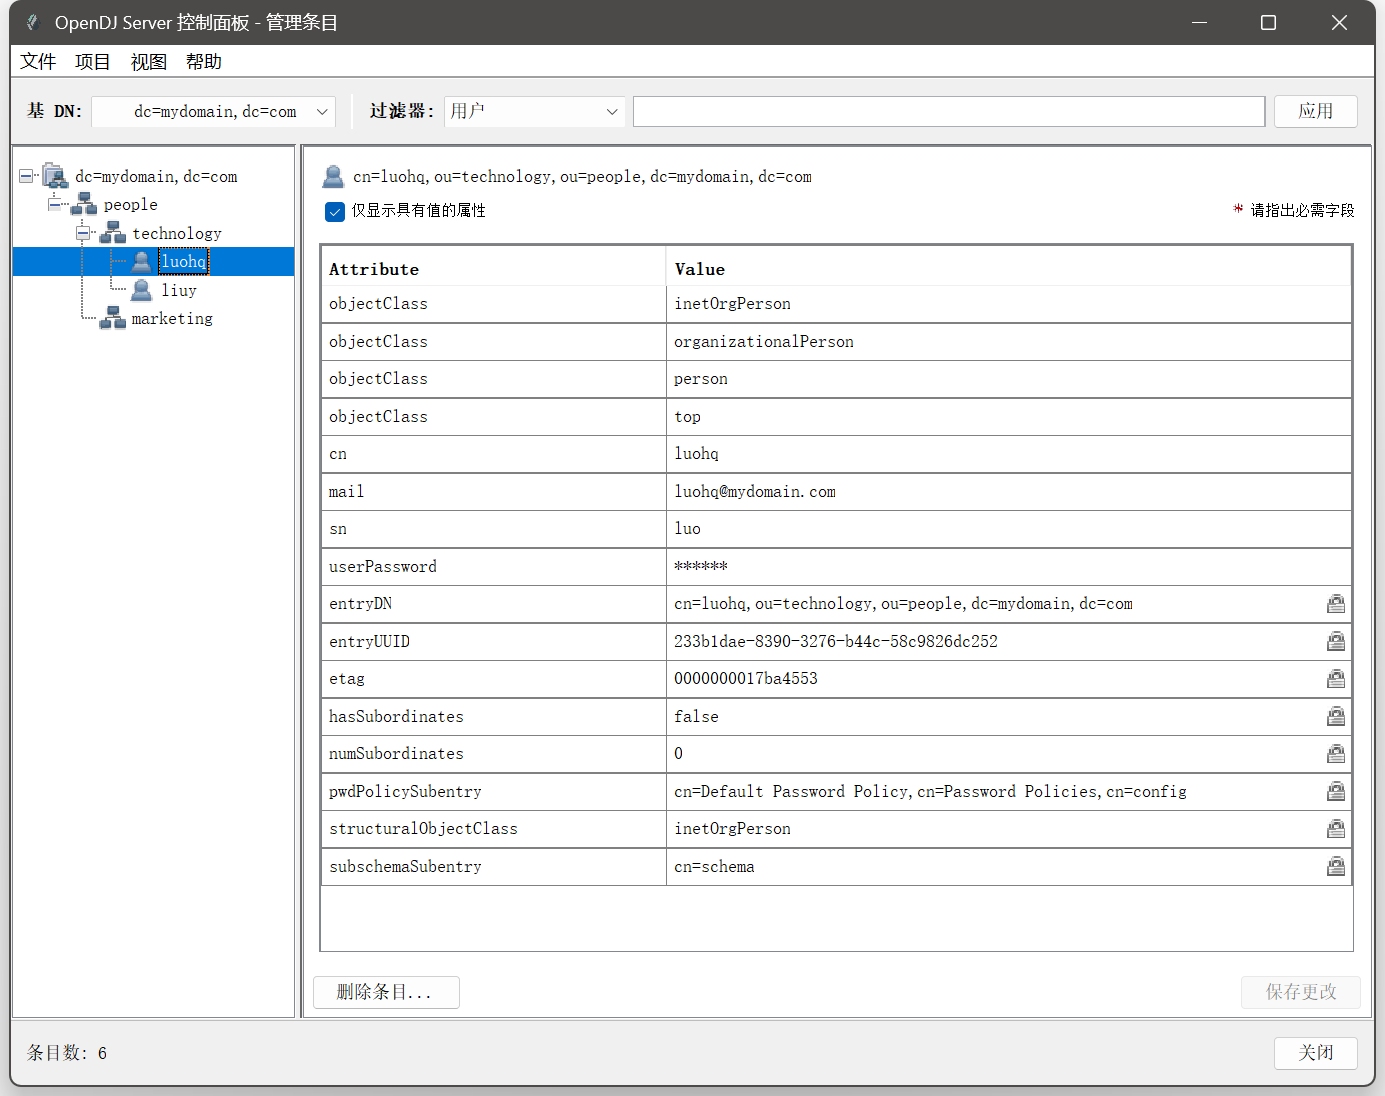Toggle the 仅显示具有值的属性 checkbox

tap(335, 211)
